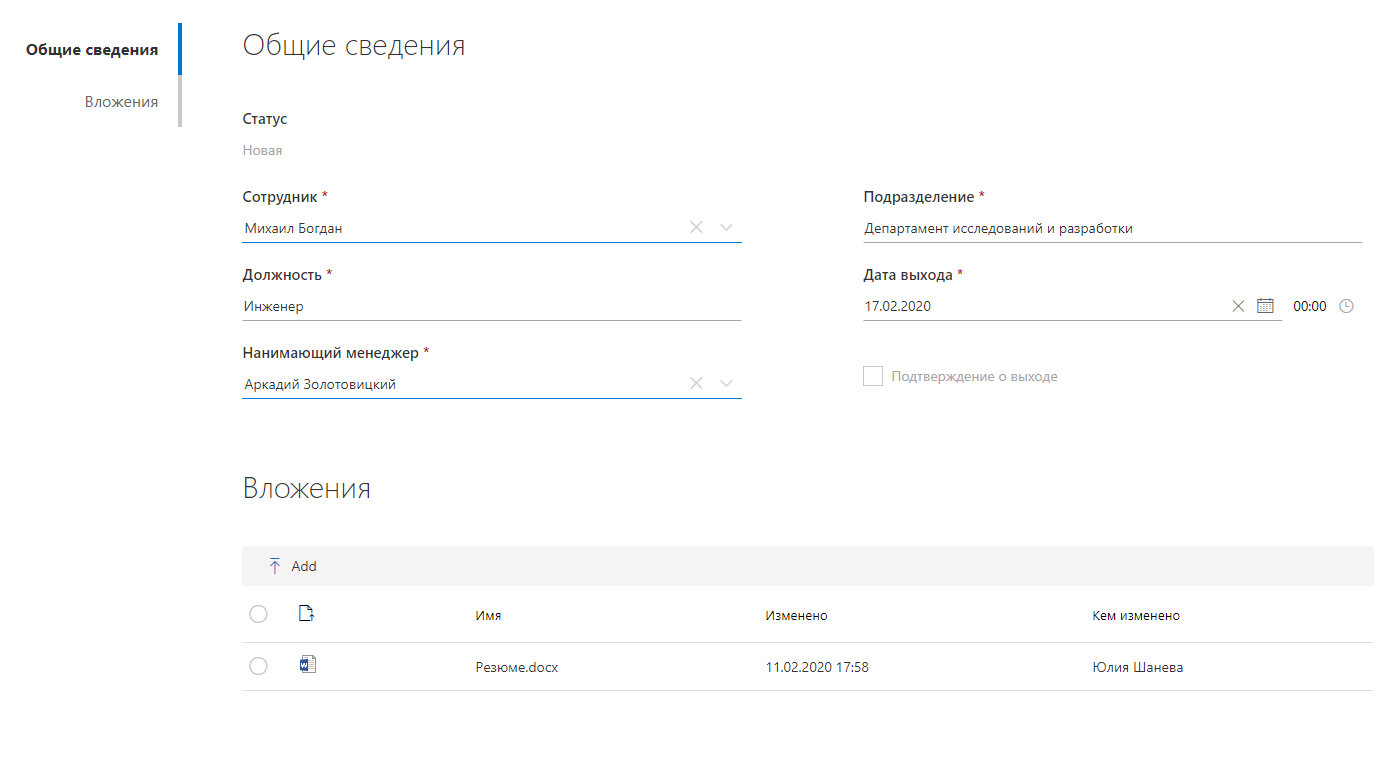1377x759 pixels.
Task: Clear the Дата выхода using the X icon
Action: click(x=1238, y=306)
